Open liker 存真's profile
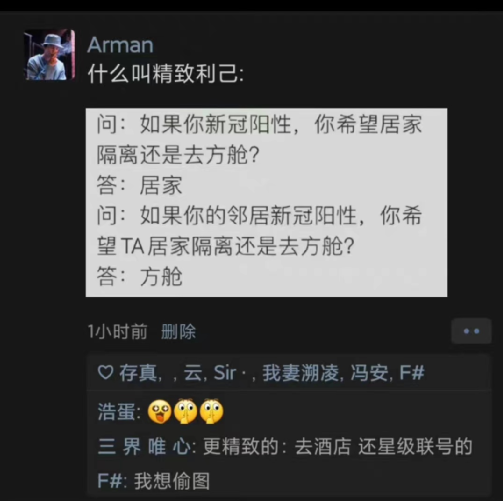This screenshot has width=503, height=501. tap(138, 373)
